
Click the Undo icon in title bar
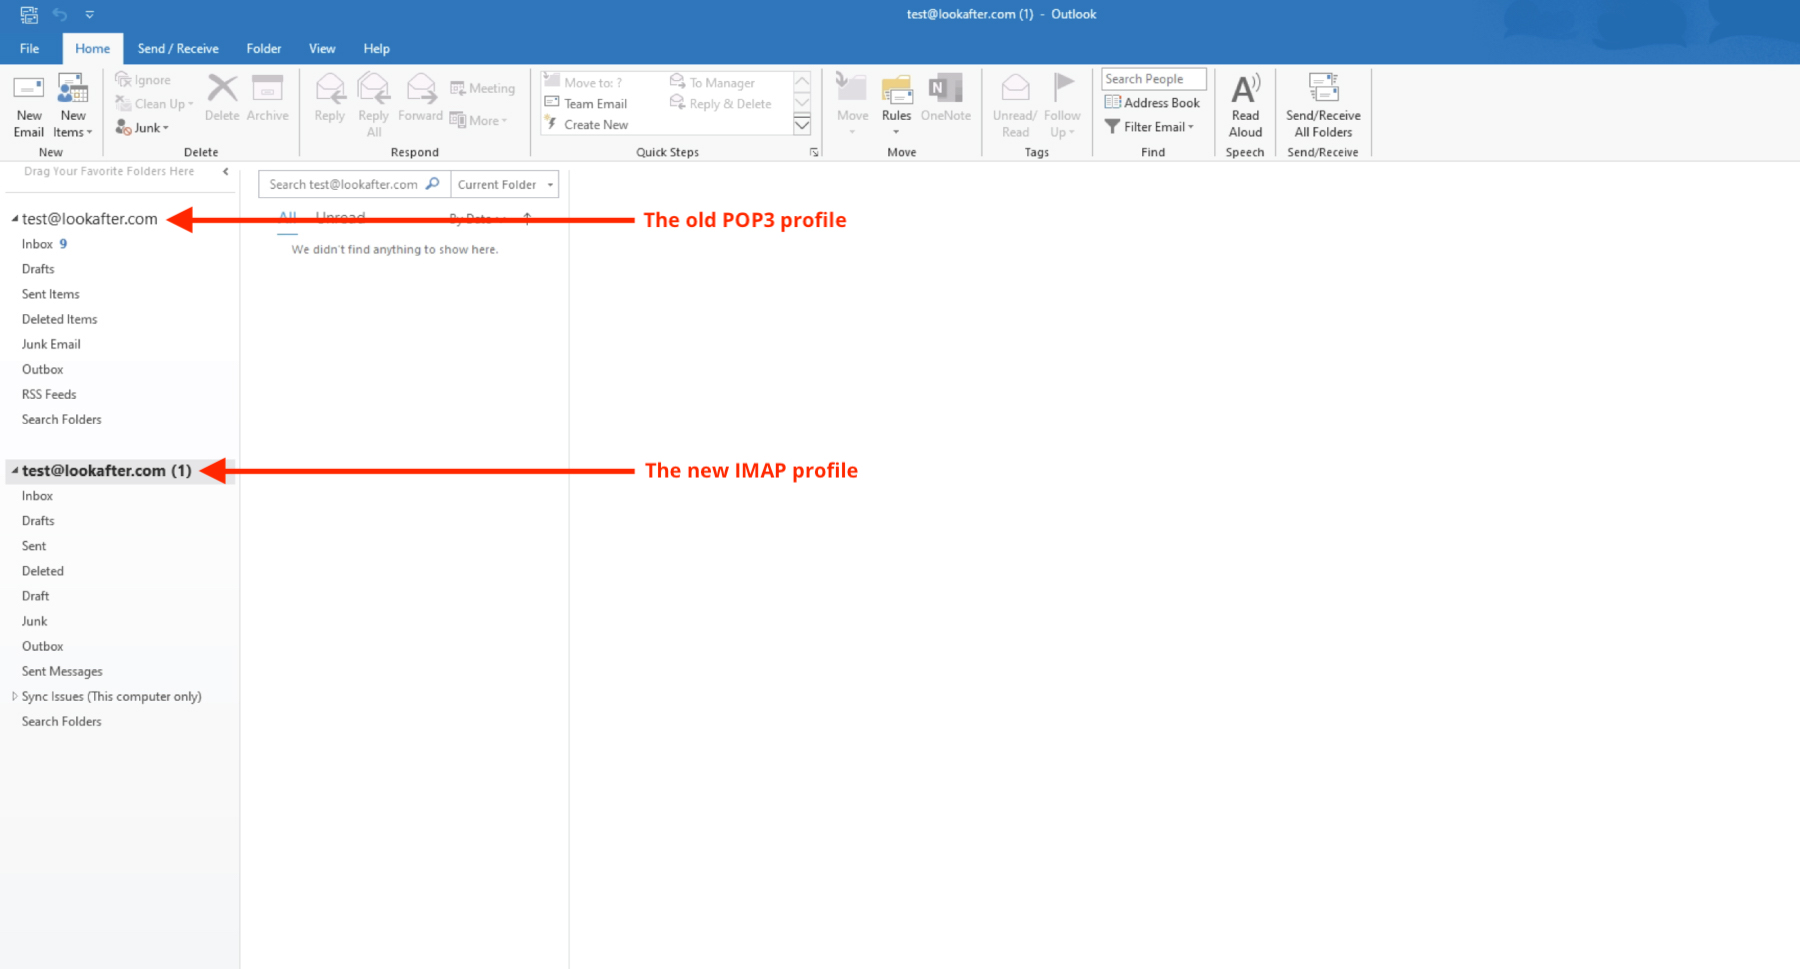[x=60, y=14]
